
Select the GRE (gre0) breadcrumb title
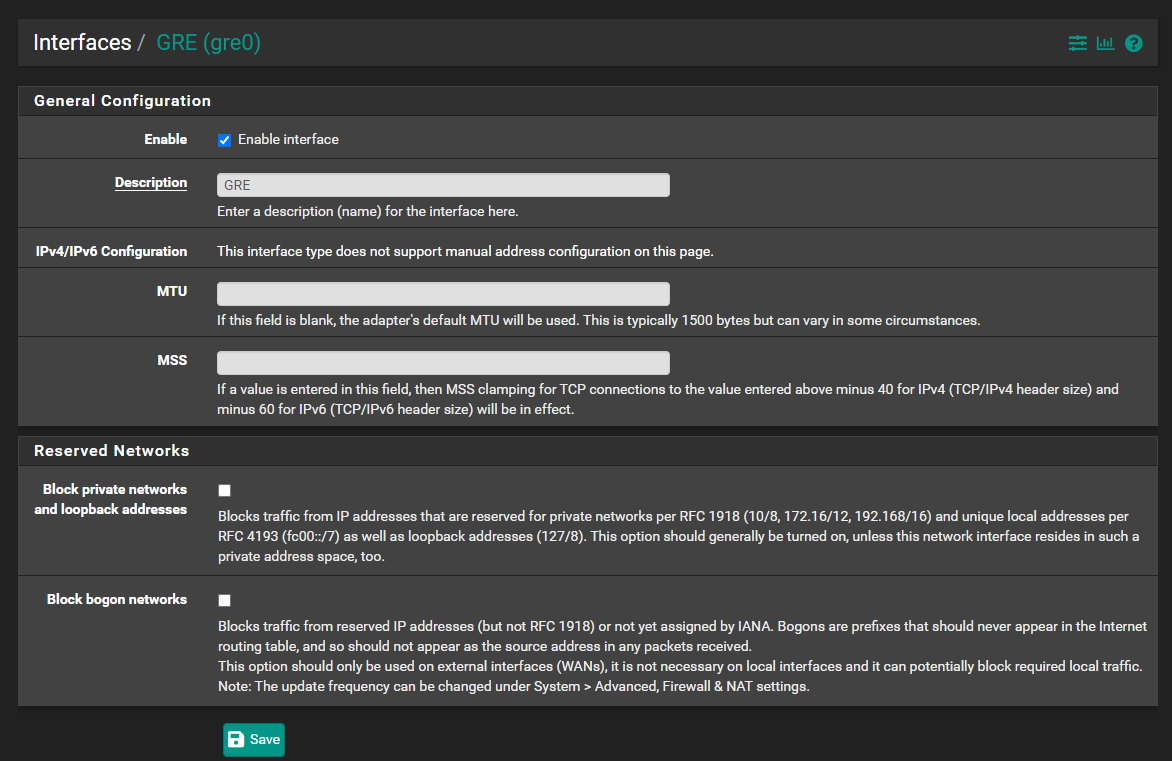pyautogui.click(x=208, y=43)
